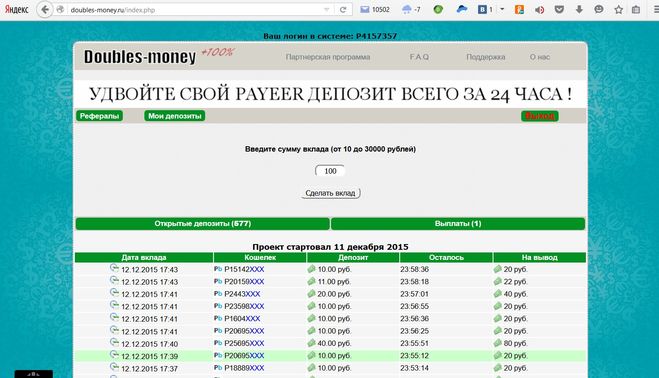
Task: Bookmark this page with star icon
Action: tap(619, 9)
